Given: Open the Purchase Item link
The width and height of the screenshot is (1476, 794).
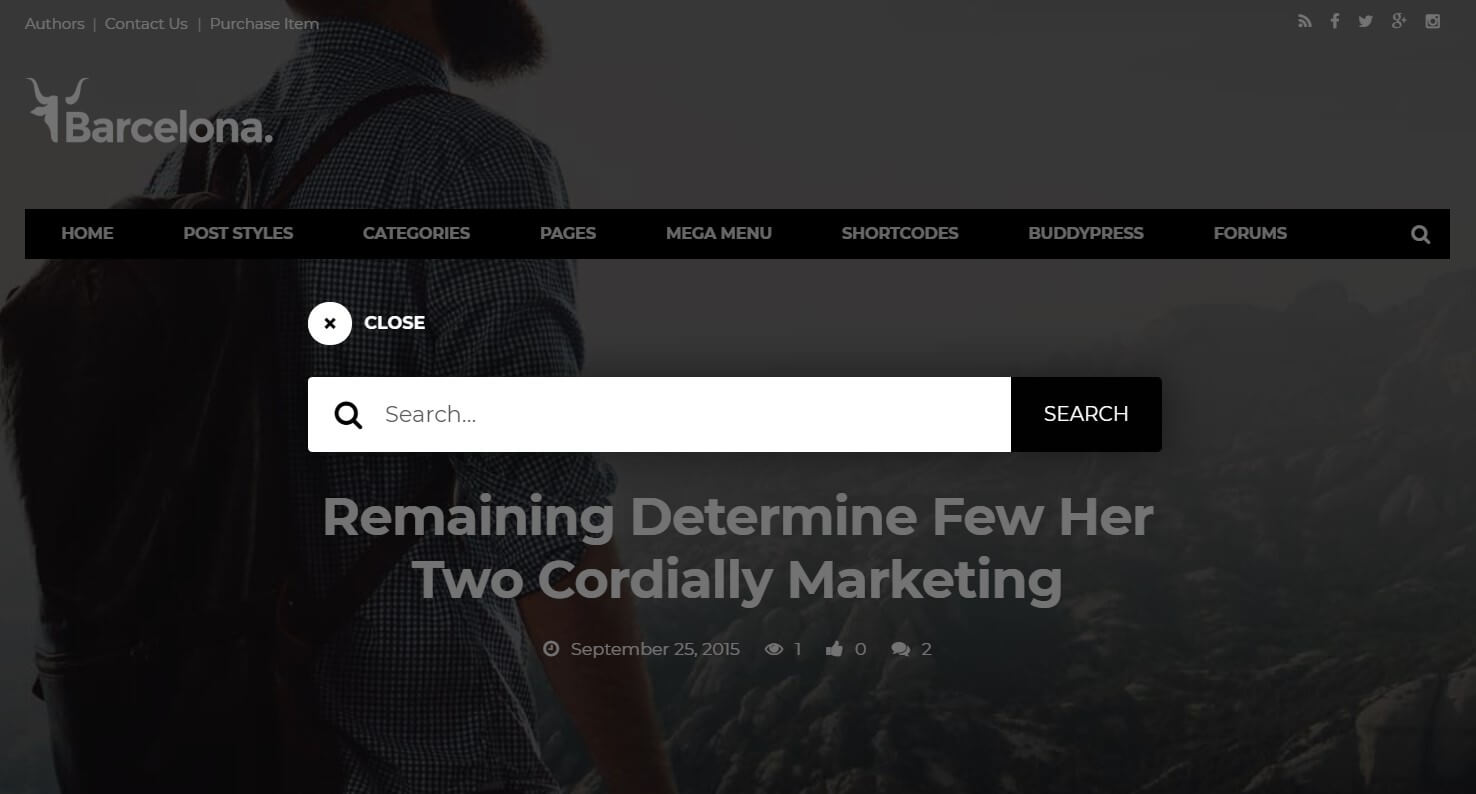Looking at the screenshot, I should pyautogui.click(x=264, y=23).
